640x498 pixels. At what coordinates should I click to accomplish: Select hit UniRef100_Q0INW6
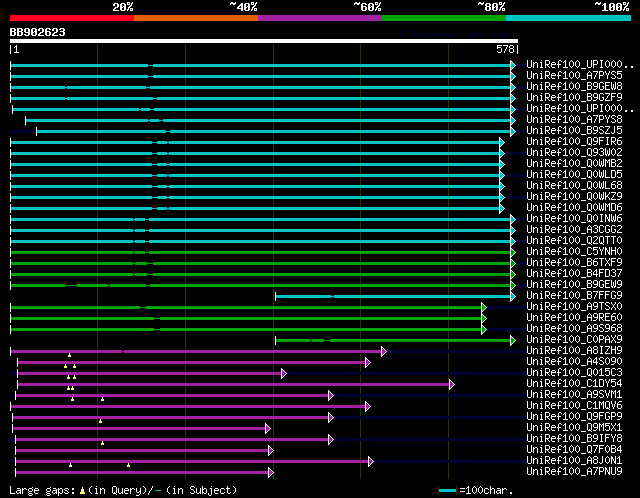574,219
